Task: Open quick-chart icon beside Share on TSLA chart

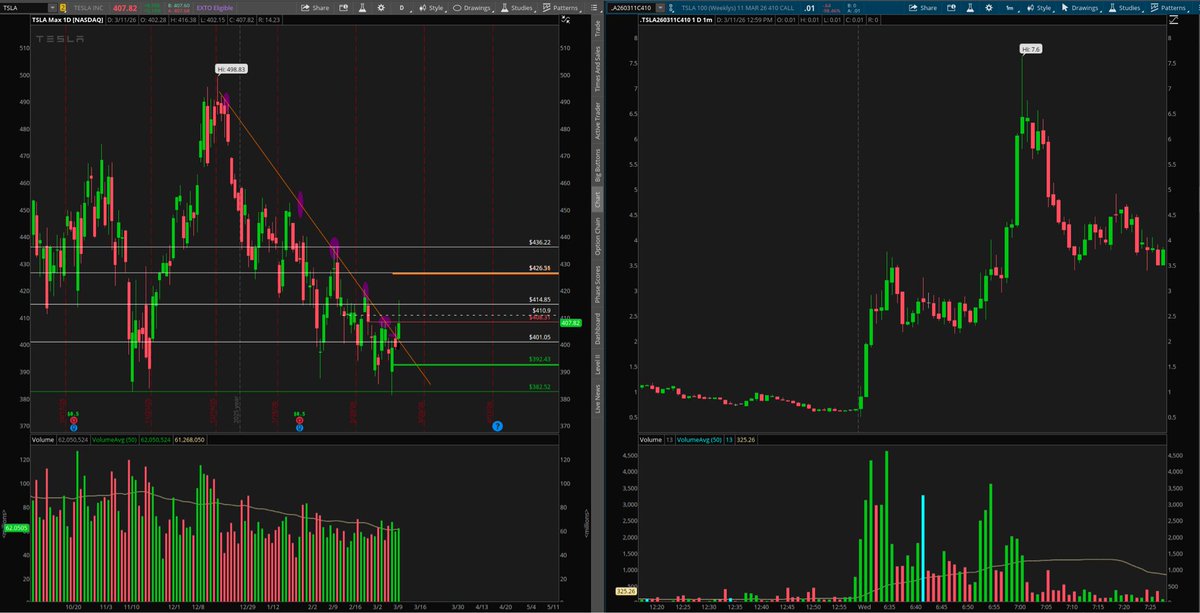Action: [x=343, y=8]
